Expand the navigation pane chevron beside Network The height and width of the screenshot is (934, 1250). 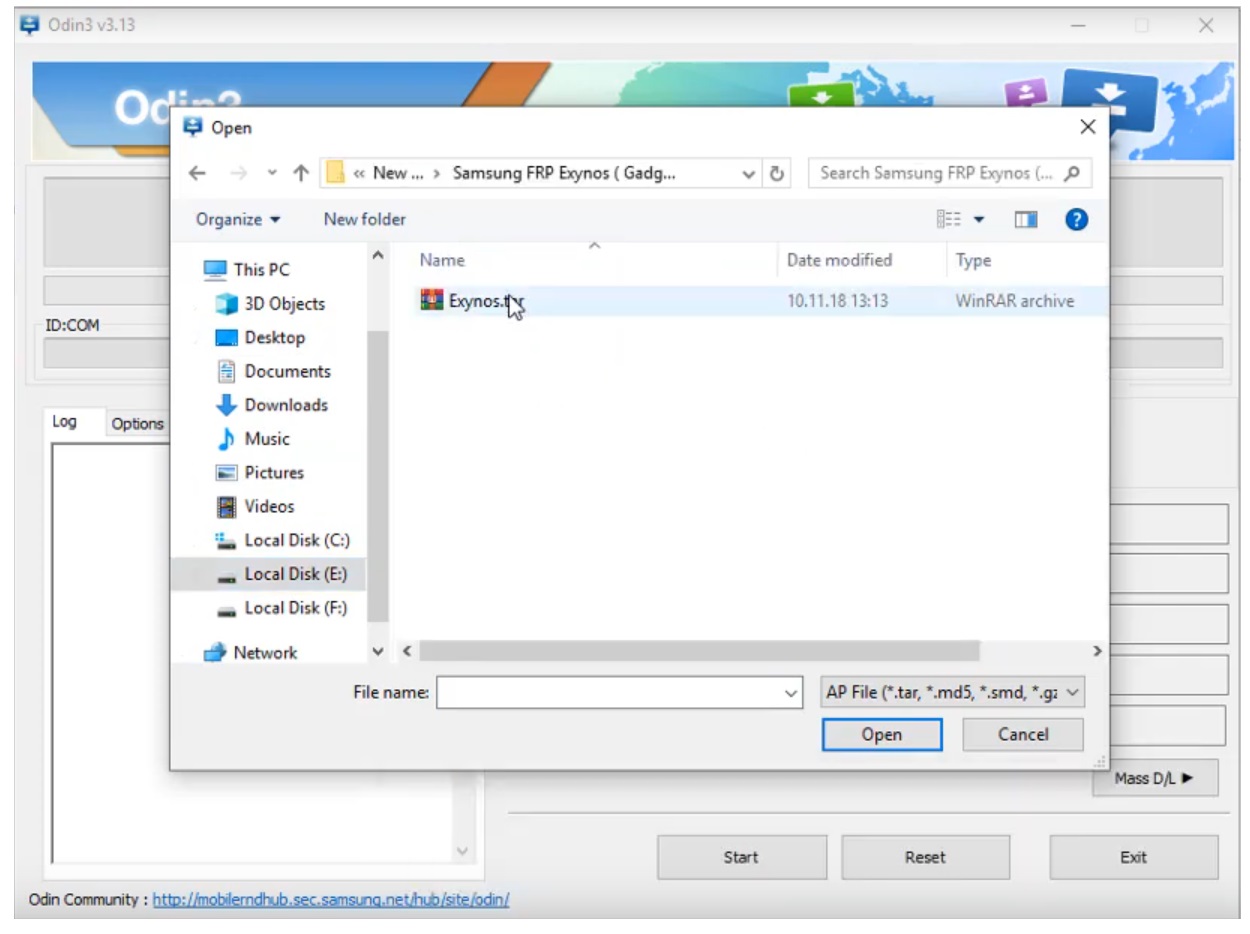(x=378, y=652)
